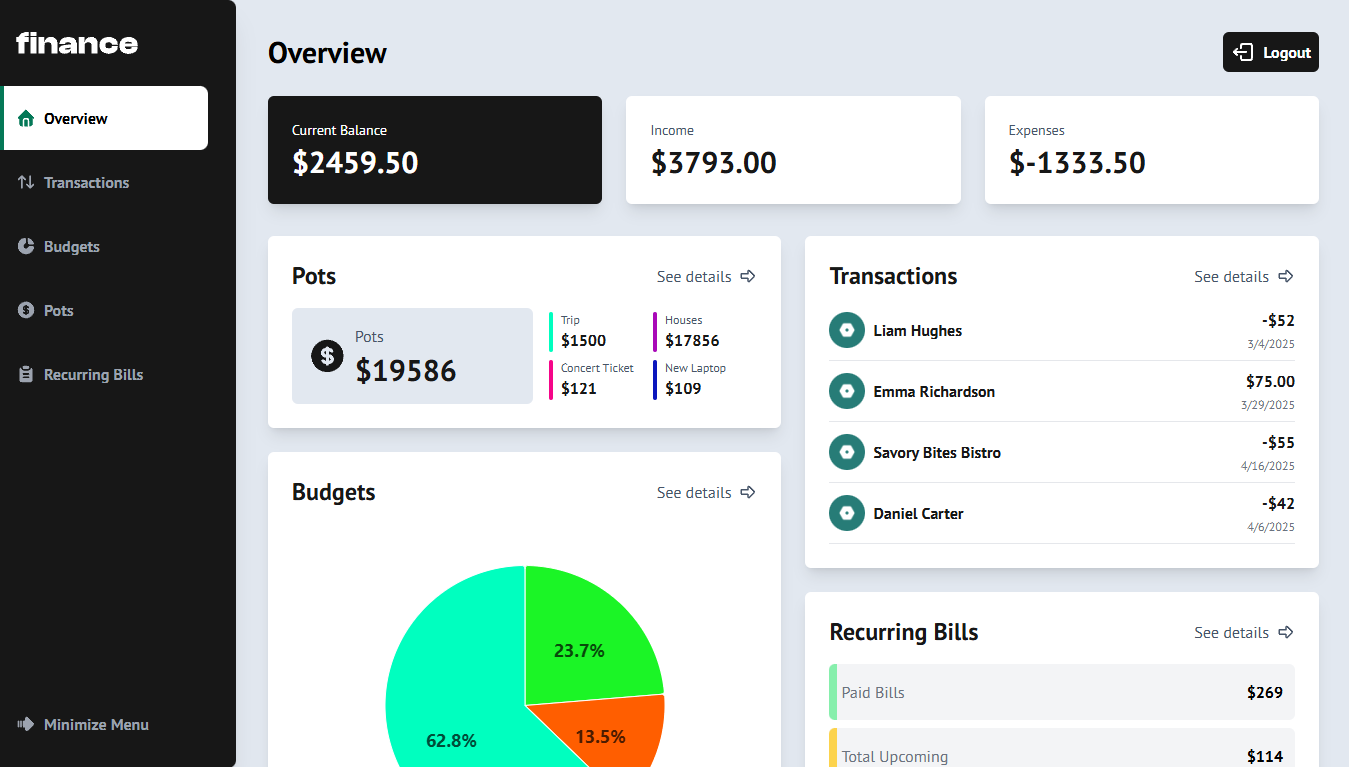1349x767 pixels.
Task: Open See details link for Budgets
Action: point(706,492)
